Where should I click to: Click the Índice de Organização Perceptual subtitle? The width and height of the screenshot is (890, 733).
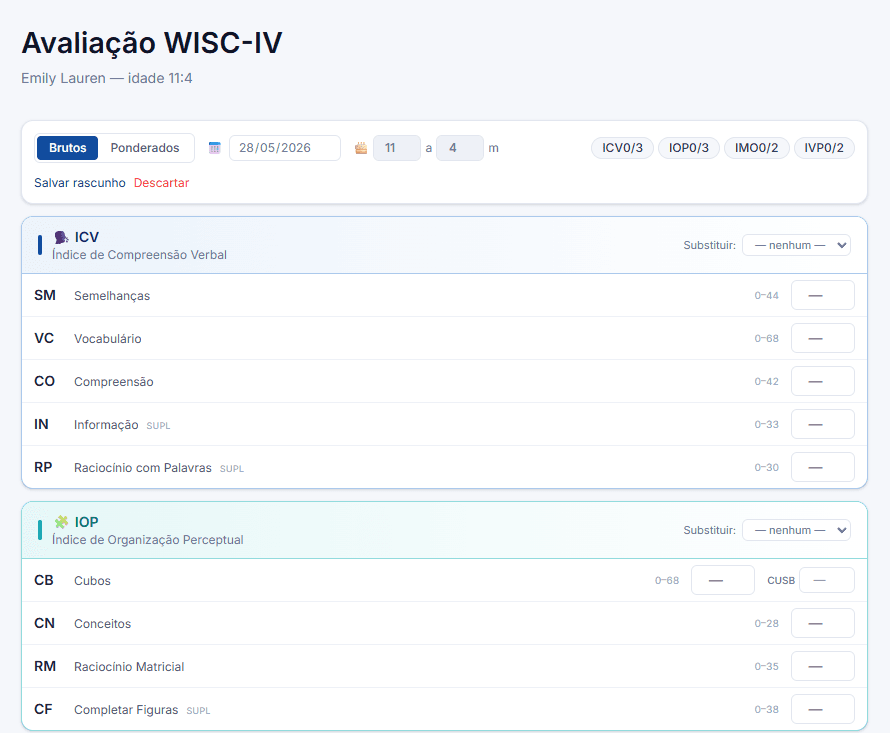pyautogui.click(x=148, y=540)
